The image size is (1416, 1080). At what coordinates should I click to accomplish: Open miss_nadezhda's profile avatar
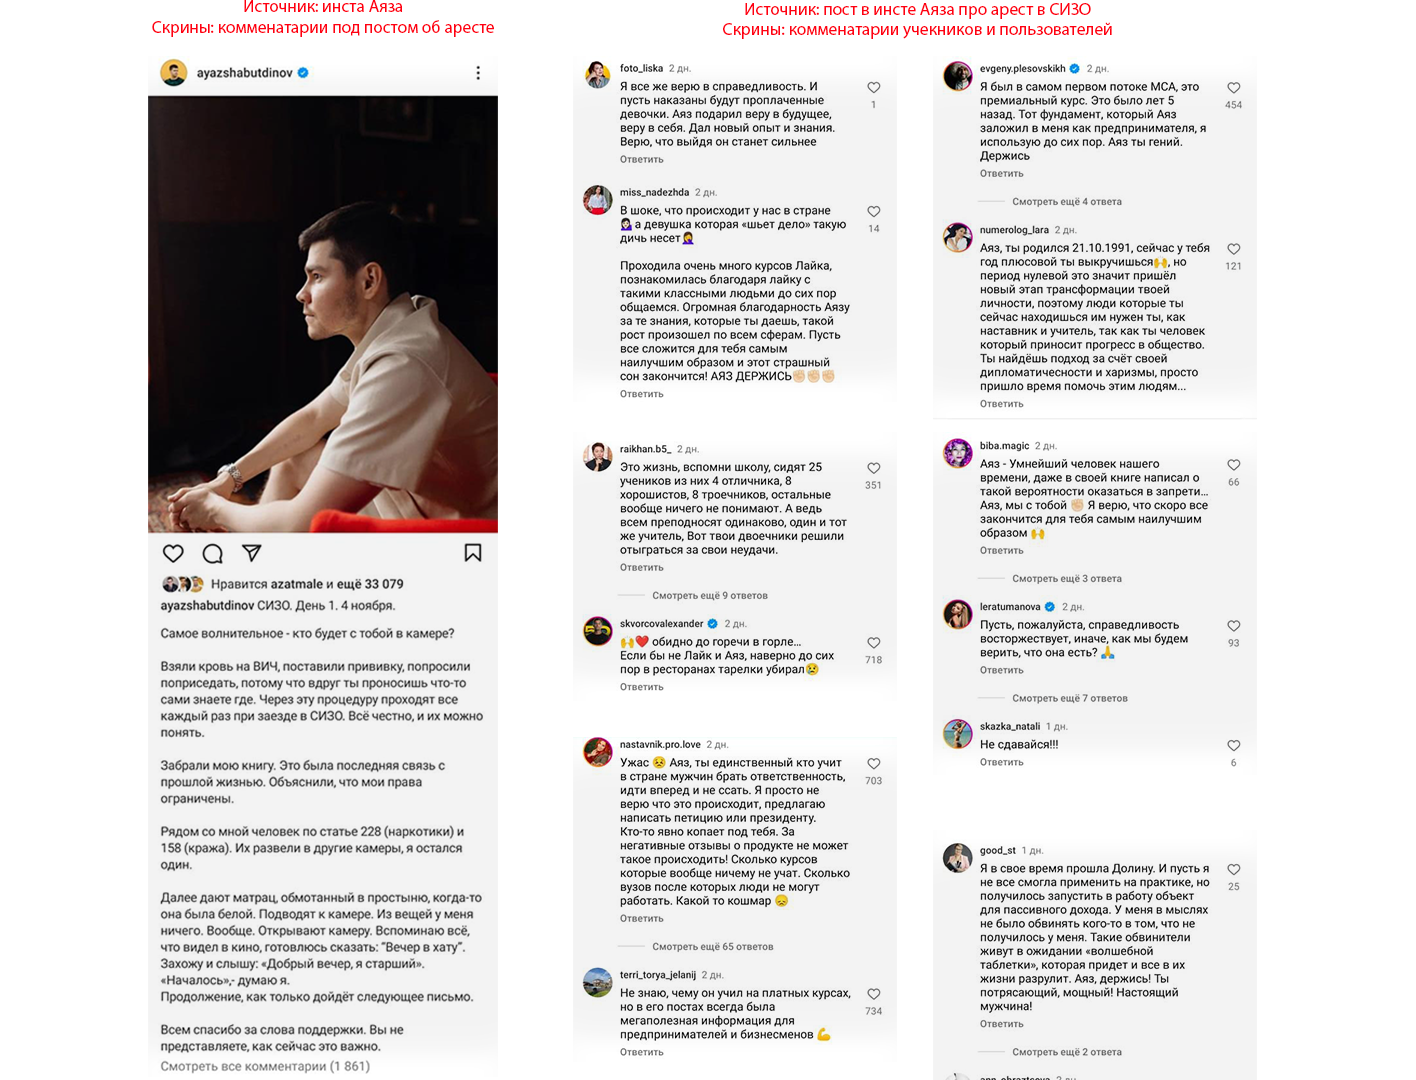598,200
